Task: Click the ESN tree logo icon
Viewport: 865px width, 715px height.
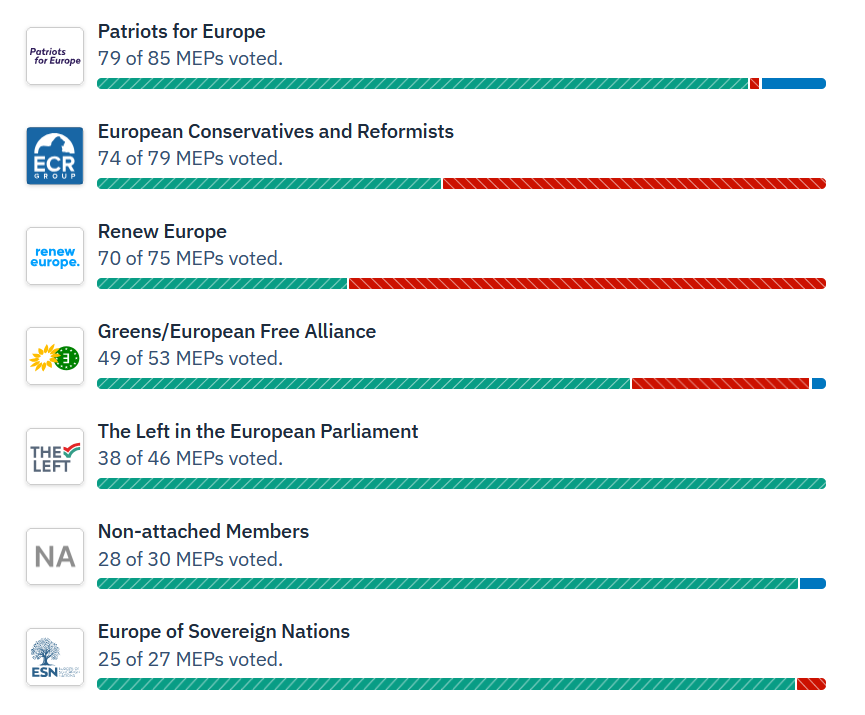Action: [x=55, y=656]
